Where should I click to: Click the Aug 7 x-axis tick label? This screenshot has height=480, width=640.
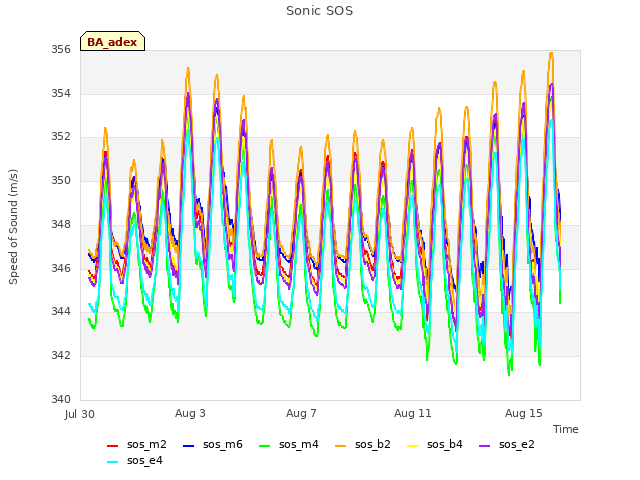click(x=301, y=413)
